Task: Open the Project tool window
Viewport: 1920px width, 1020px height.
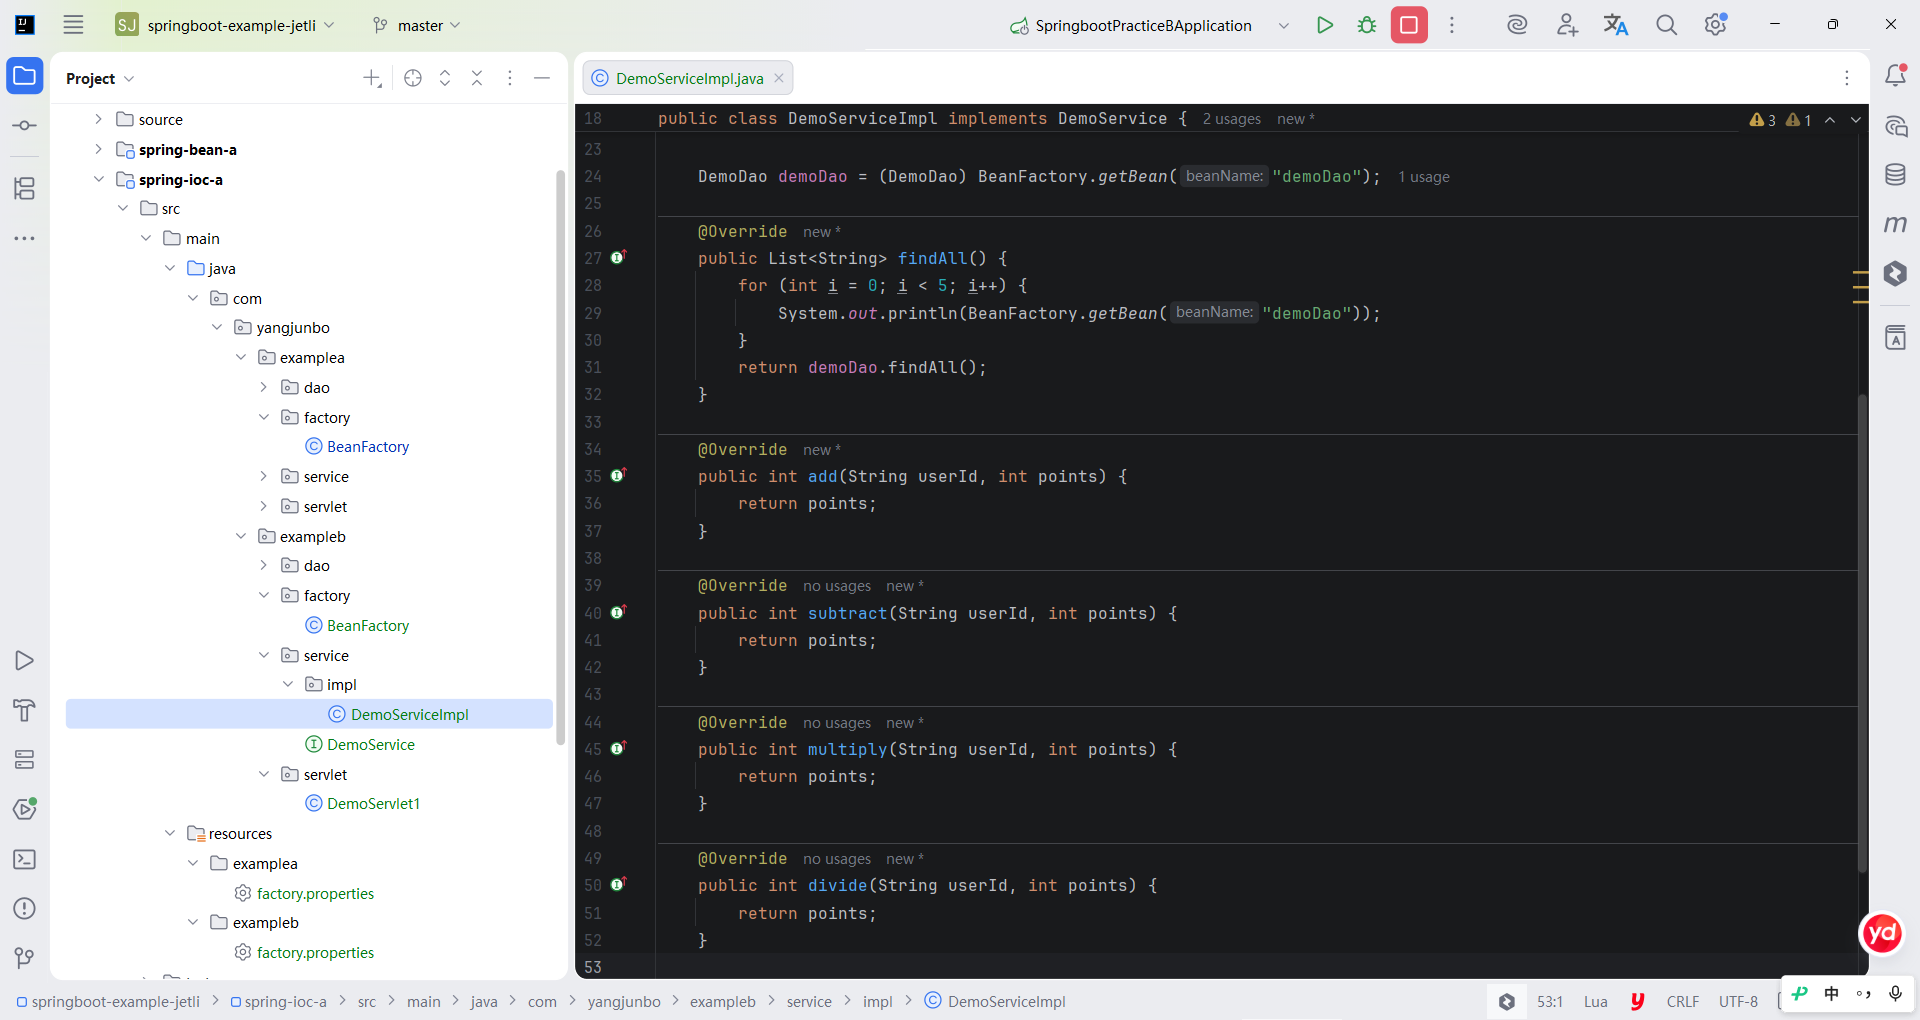Action: click(x=25, y=76)
